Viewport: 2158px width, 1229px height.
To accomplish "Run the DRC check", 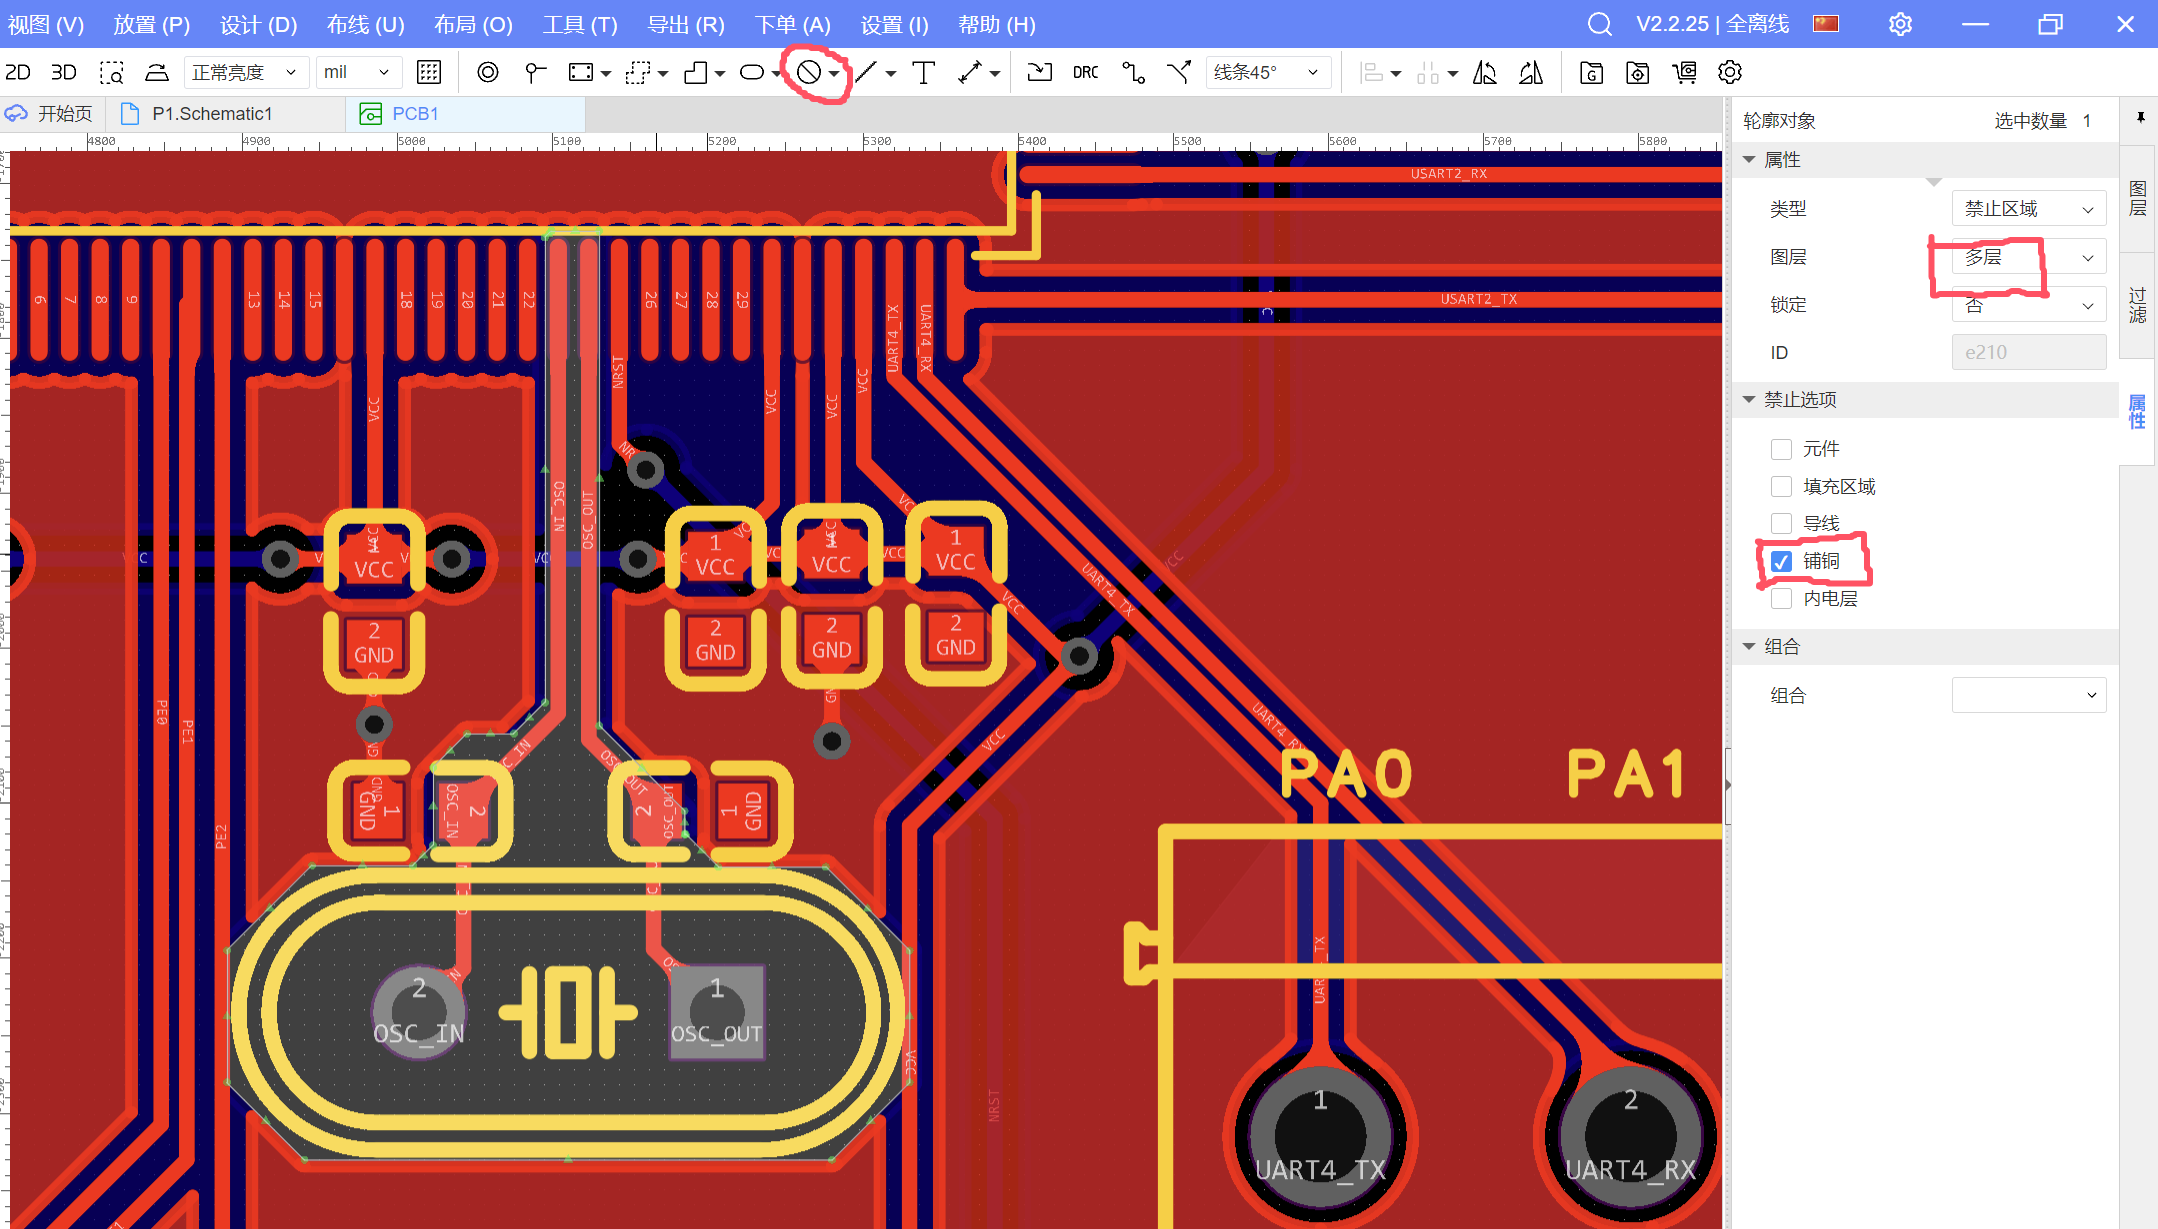I will tap(1086, 72).
